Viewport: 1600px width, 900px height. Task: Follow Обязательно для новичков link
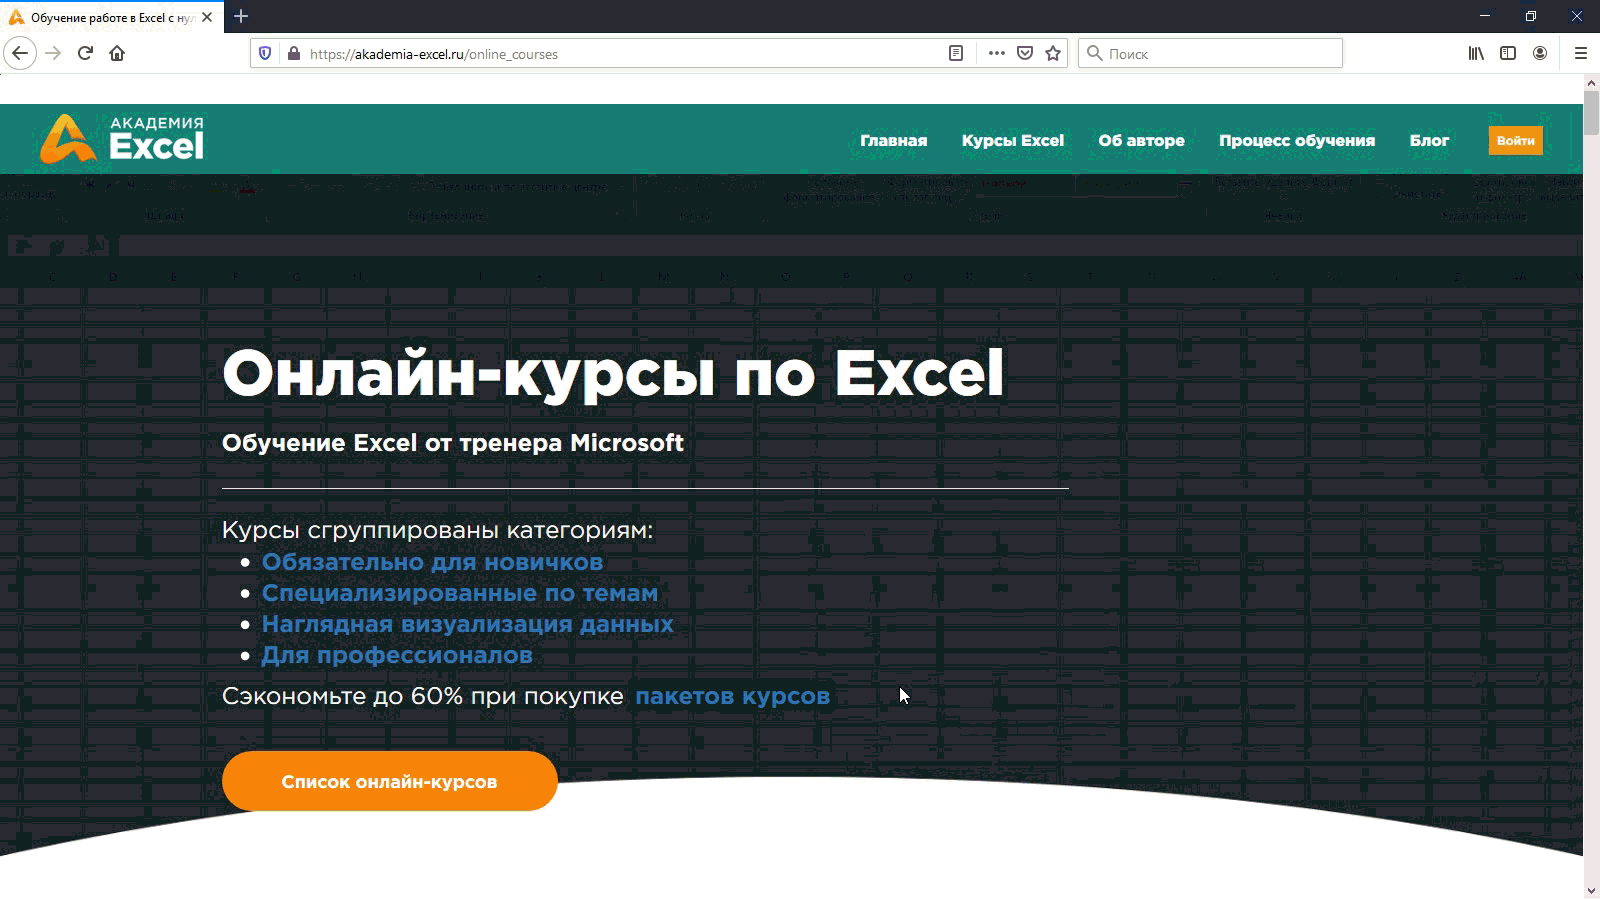click(432, 562)
